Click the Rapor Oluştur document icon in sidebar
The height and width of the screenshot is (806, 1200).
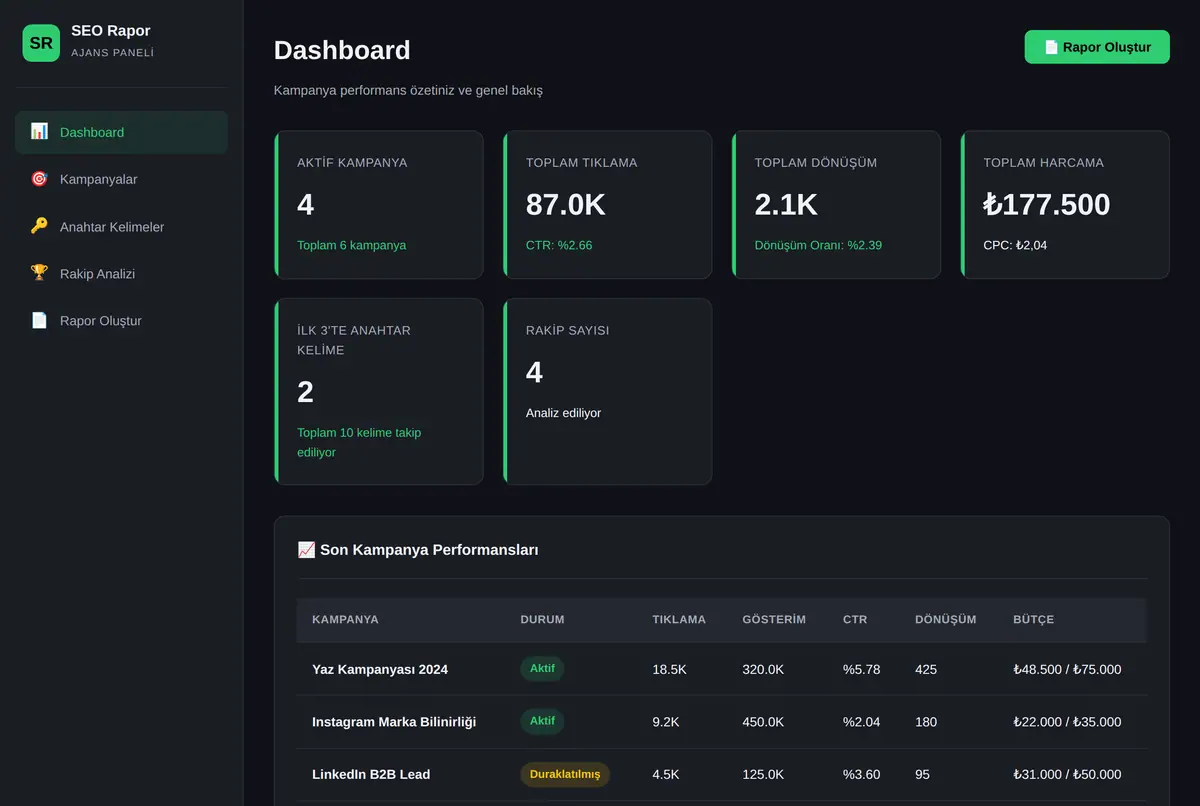point(39,320)
